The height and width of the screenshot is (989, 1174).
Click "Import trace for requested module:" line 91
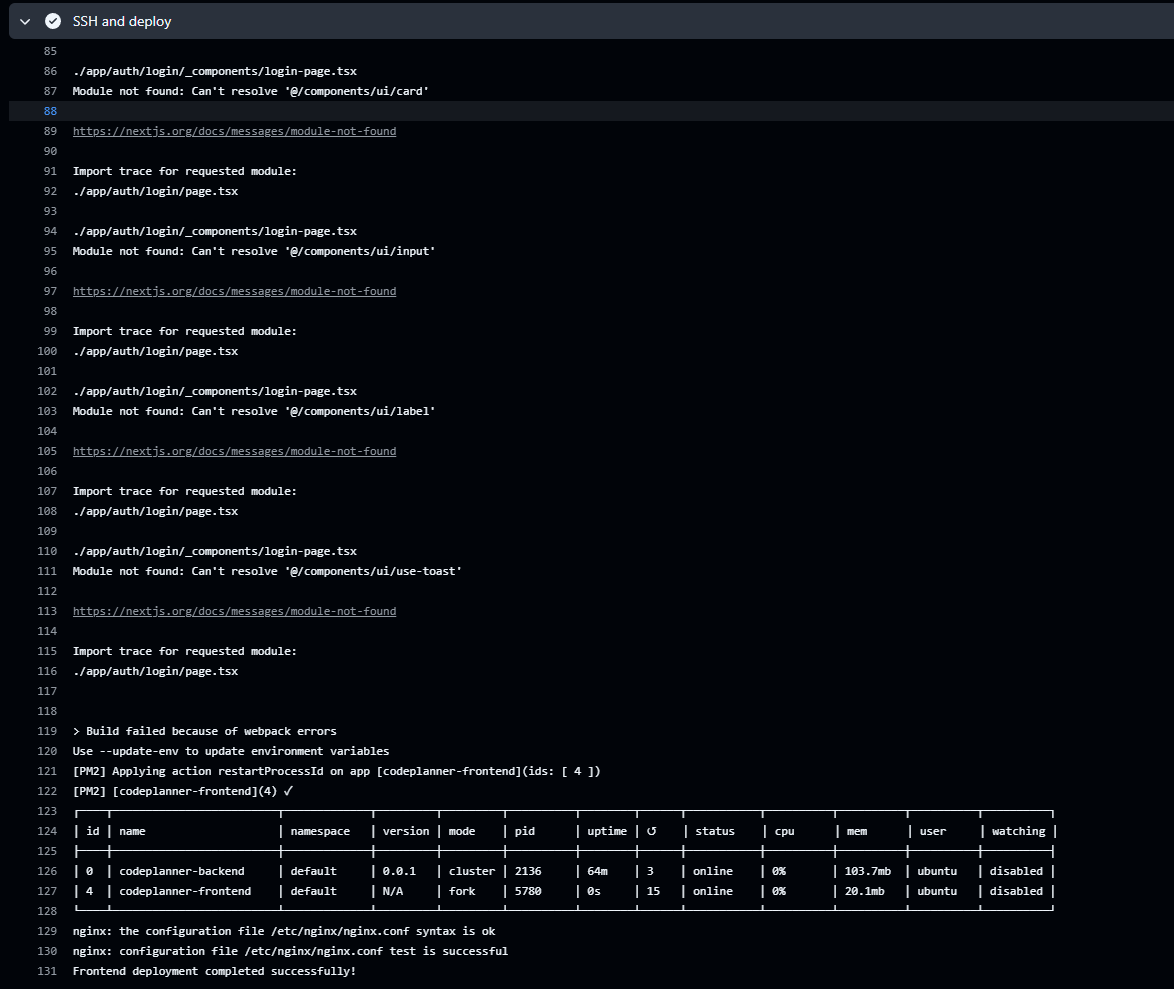184,171
